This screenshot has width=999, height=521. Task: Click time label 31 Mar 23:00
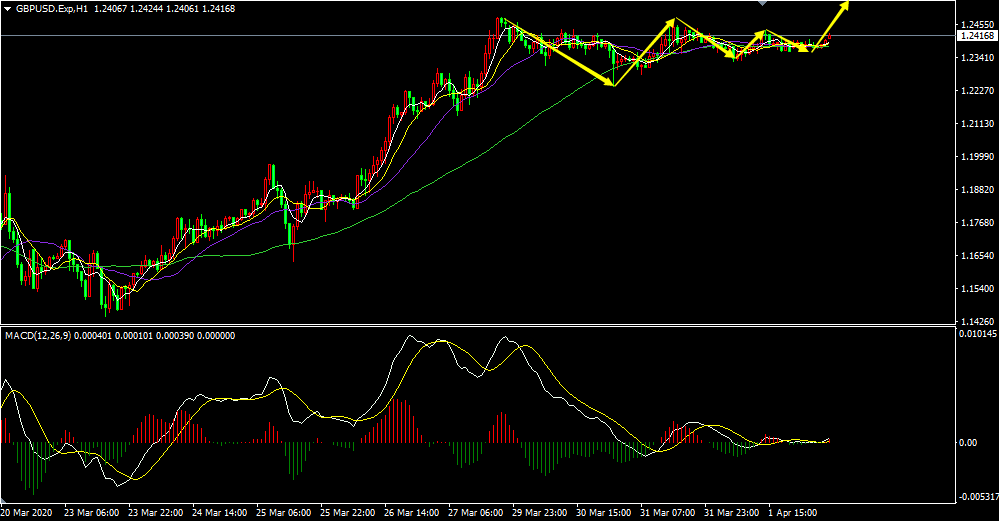[731, 513]
